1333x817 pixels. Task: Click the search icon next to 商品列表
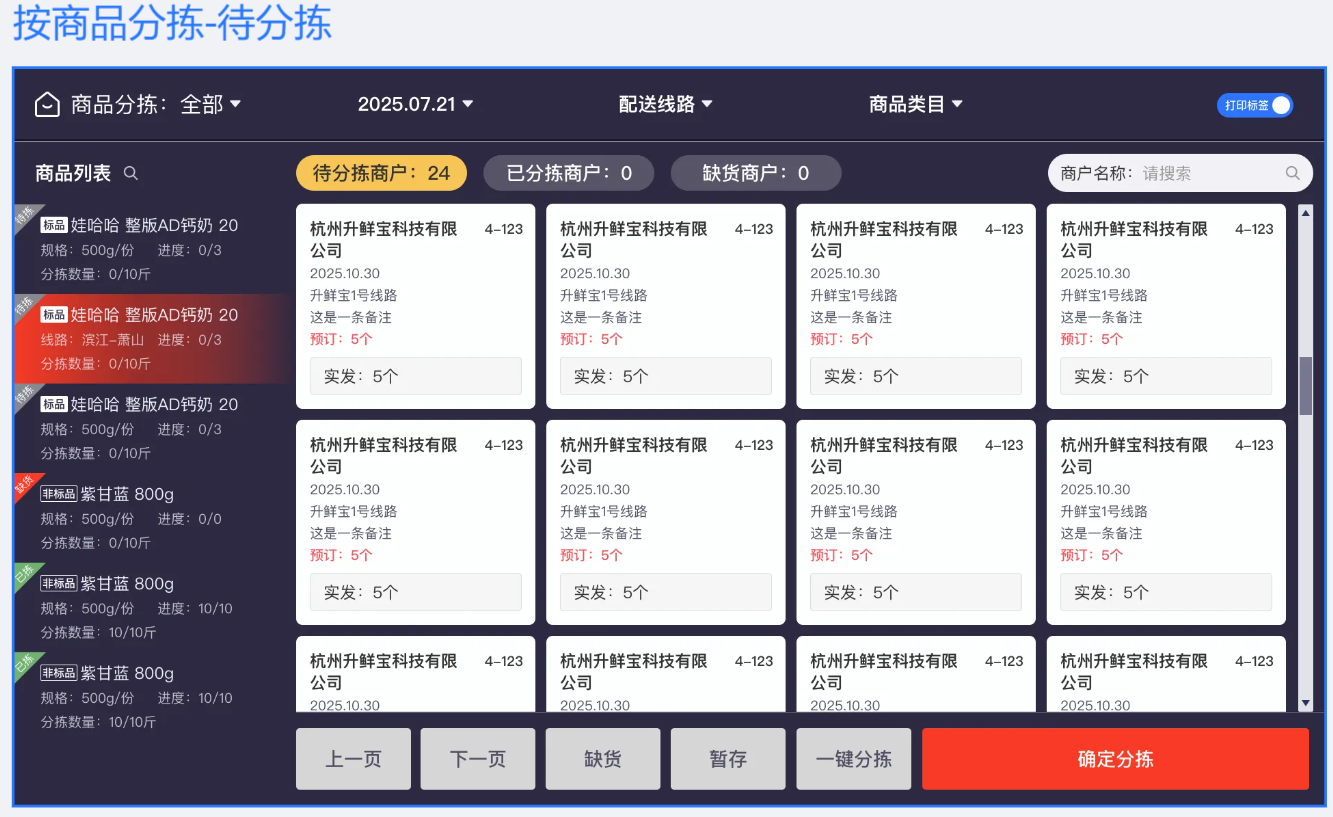(131, 173)
